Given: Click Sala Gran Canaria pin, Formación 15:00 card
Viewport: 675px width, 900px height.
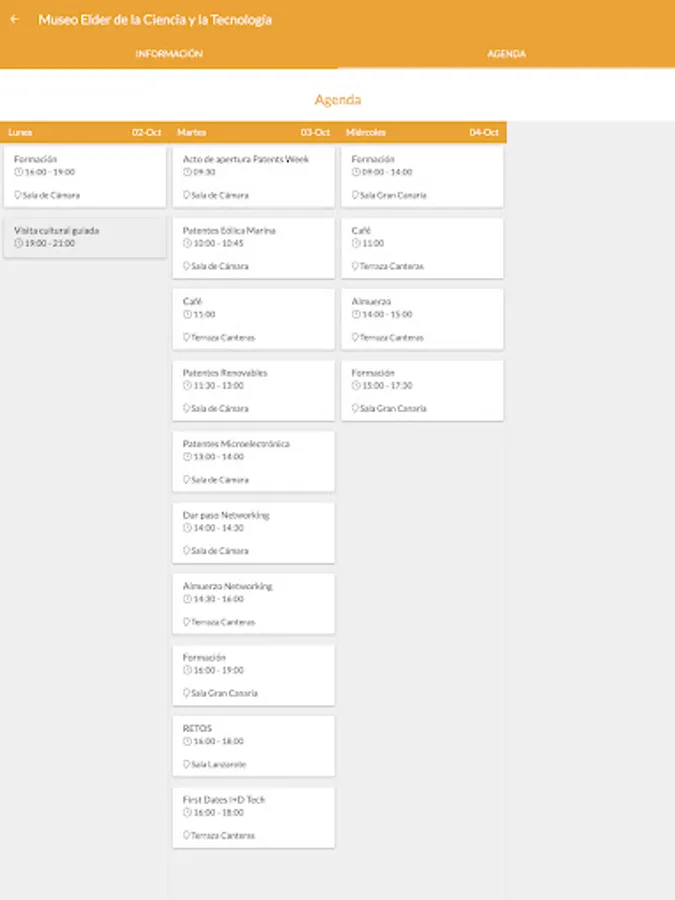Looking at the screenshot, I should click(x=355, y=409).
